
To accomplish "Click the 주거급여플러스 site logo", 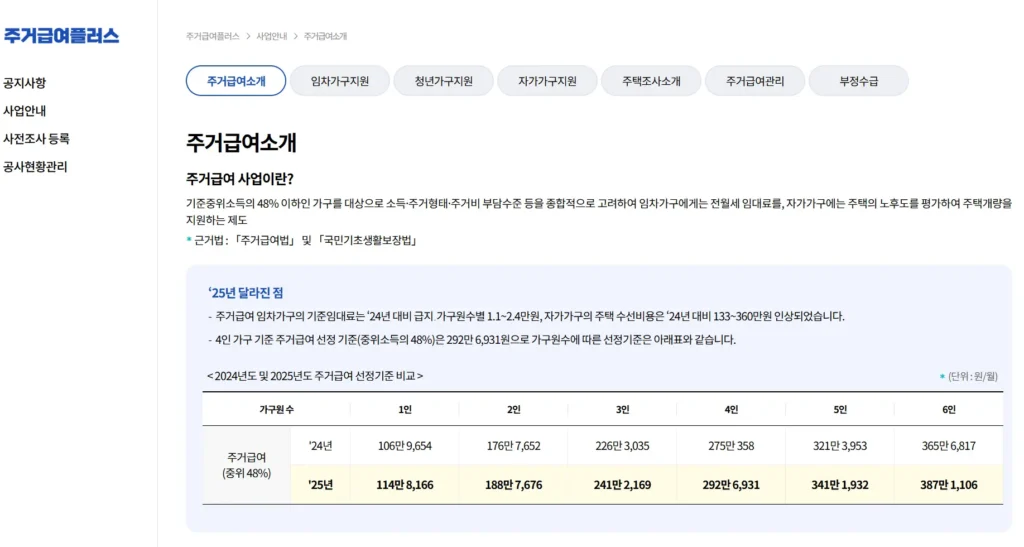I will click(x=61, y=36).
